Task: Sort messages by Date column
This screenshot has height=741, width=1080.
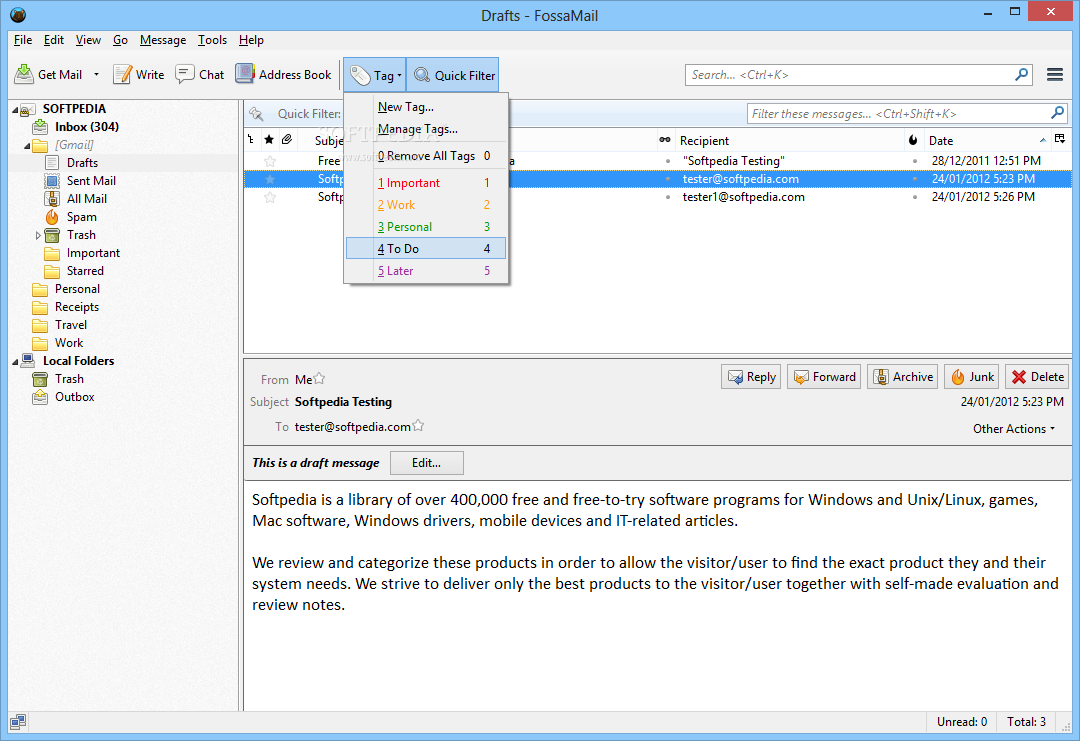Action: [x=987, y=140]
